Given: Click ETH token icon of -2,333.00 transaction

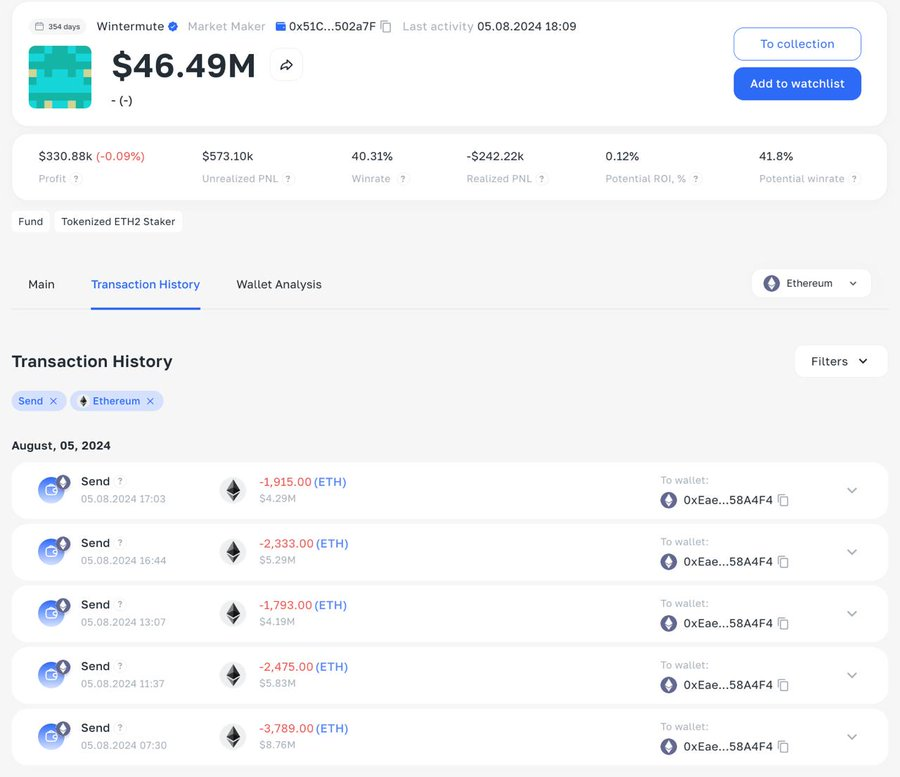Looking at the screenshot, I should click(x=233, y=552).
